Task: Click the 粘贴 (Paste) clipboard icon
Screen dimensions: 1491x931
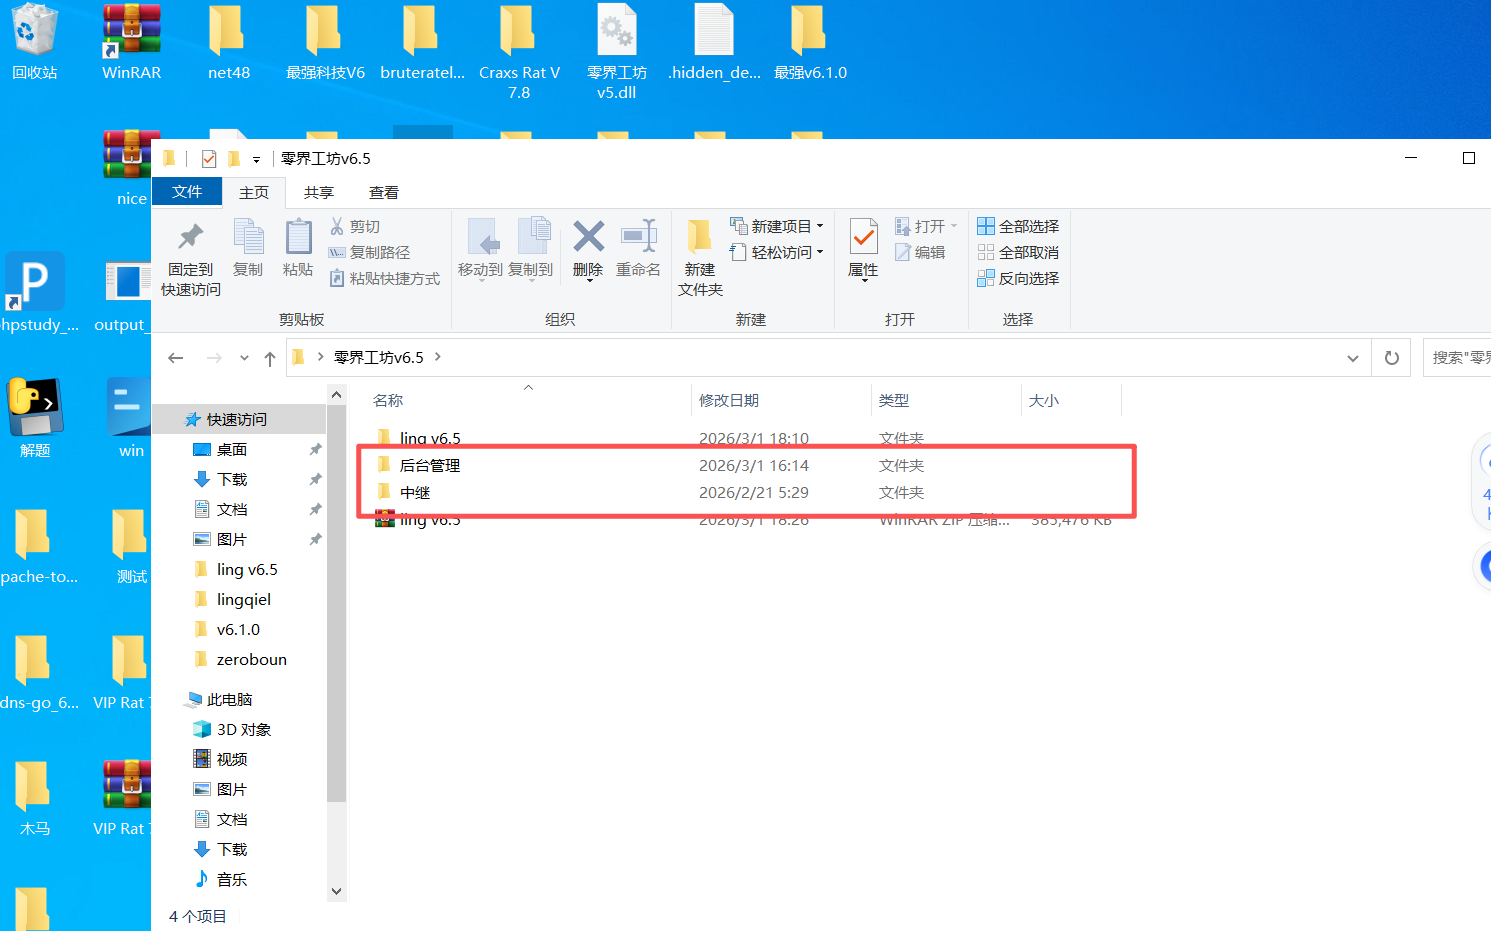Action: pos(298,238)
